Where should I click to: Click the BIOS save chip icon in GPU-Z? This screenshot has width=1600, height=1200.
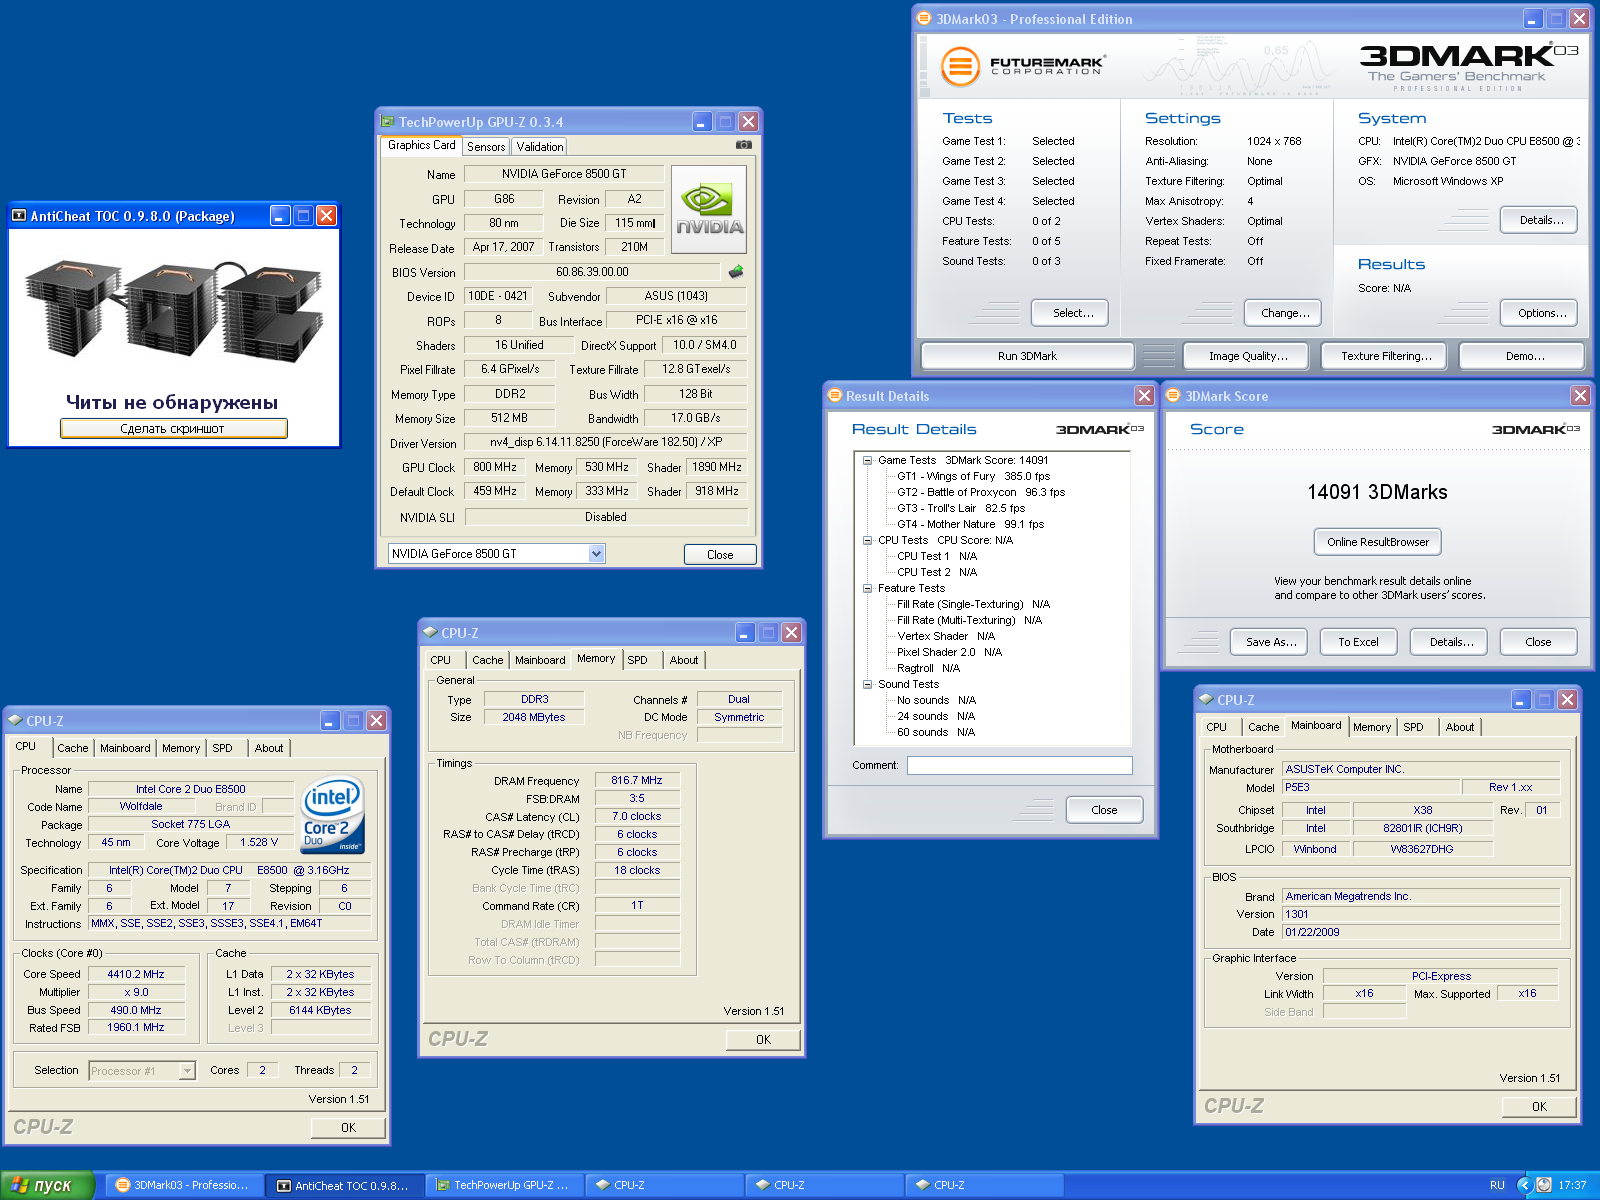pos(736,272)
